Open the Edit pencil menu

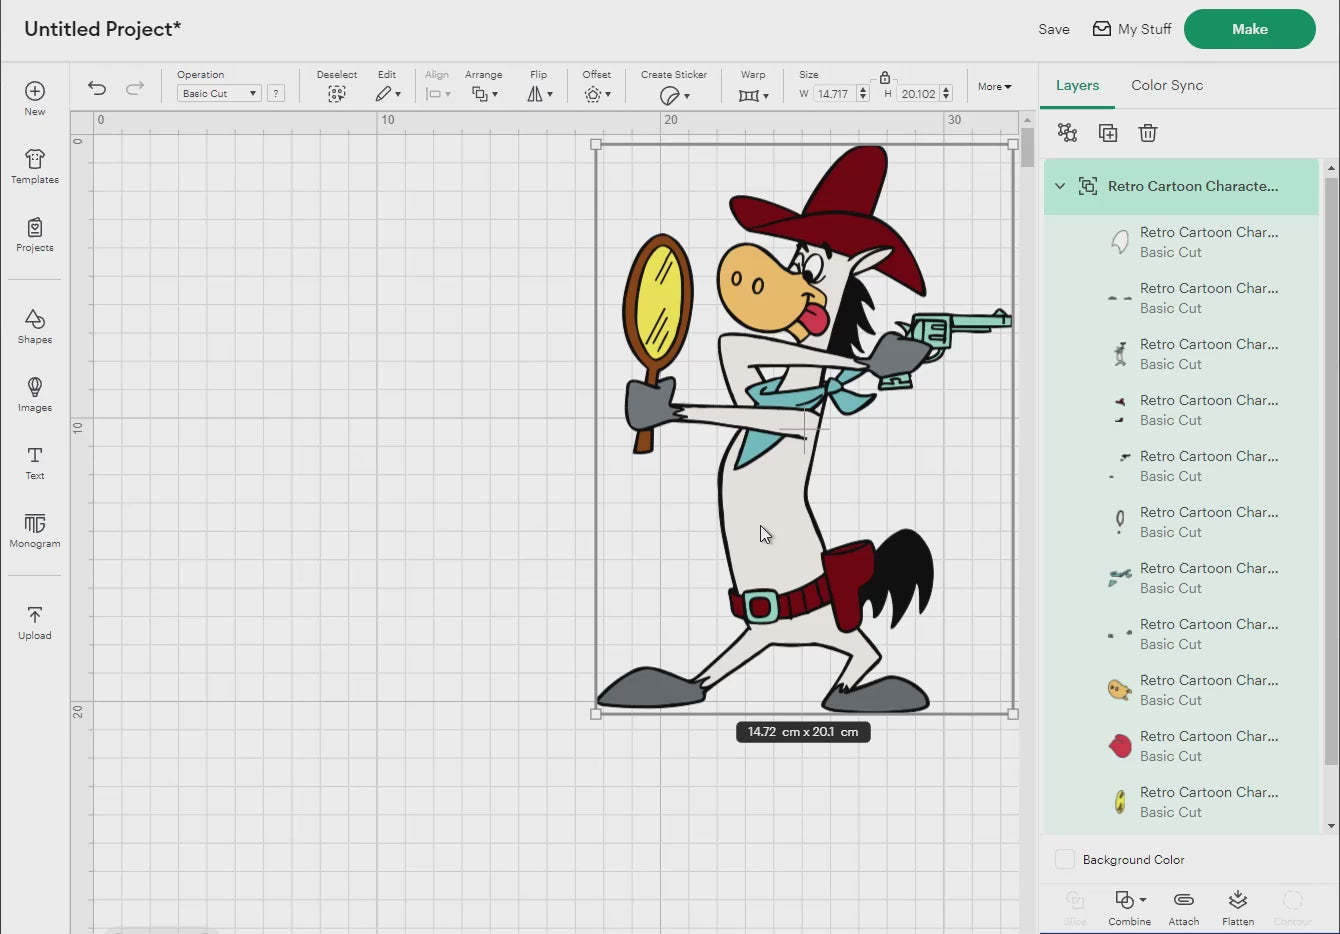point(387,94)
